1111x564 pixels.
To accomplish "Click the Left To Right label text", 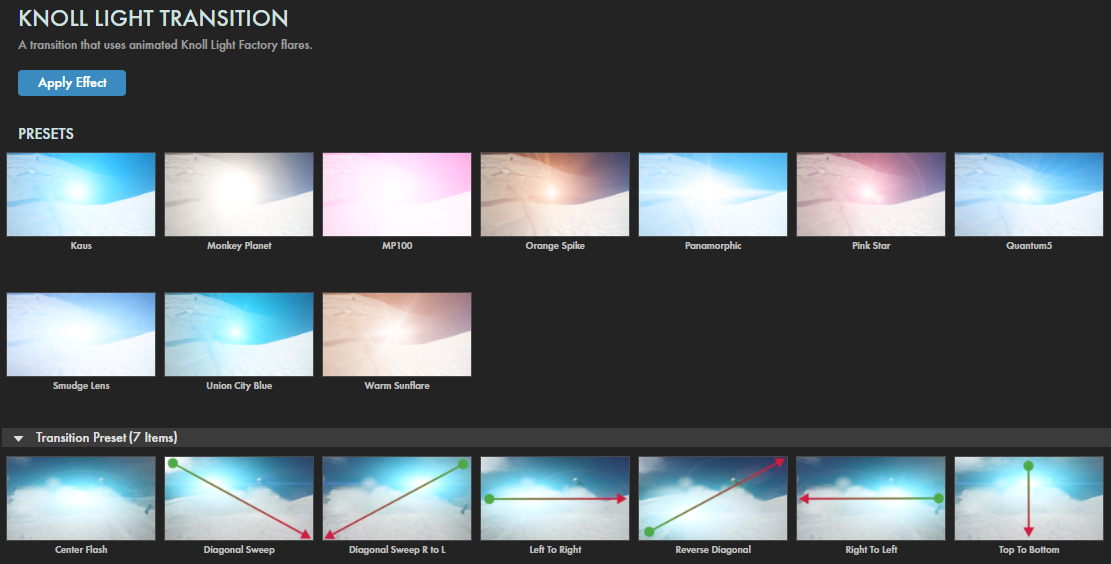I will (x=555, y=550).
